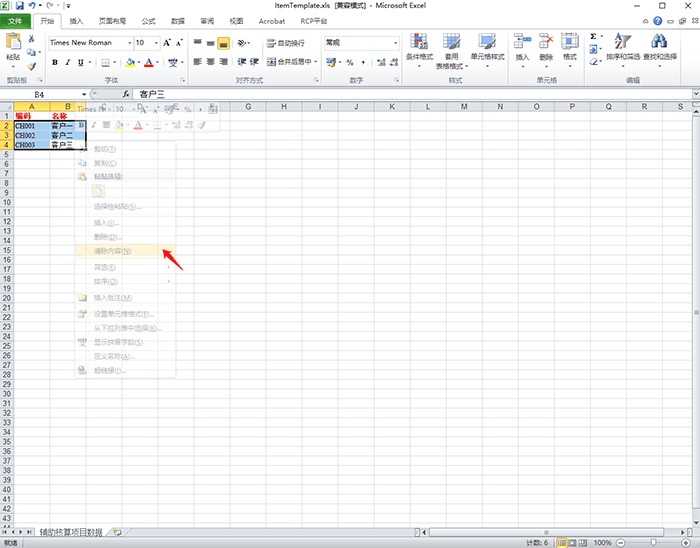
Task: Switch to the 页面布局 ribbon tab
Action: (x=112, y=21)
